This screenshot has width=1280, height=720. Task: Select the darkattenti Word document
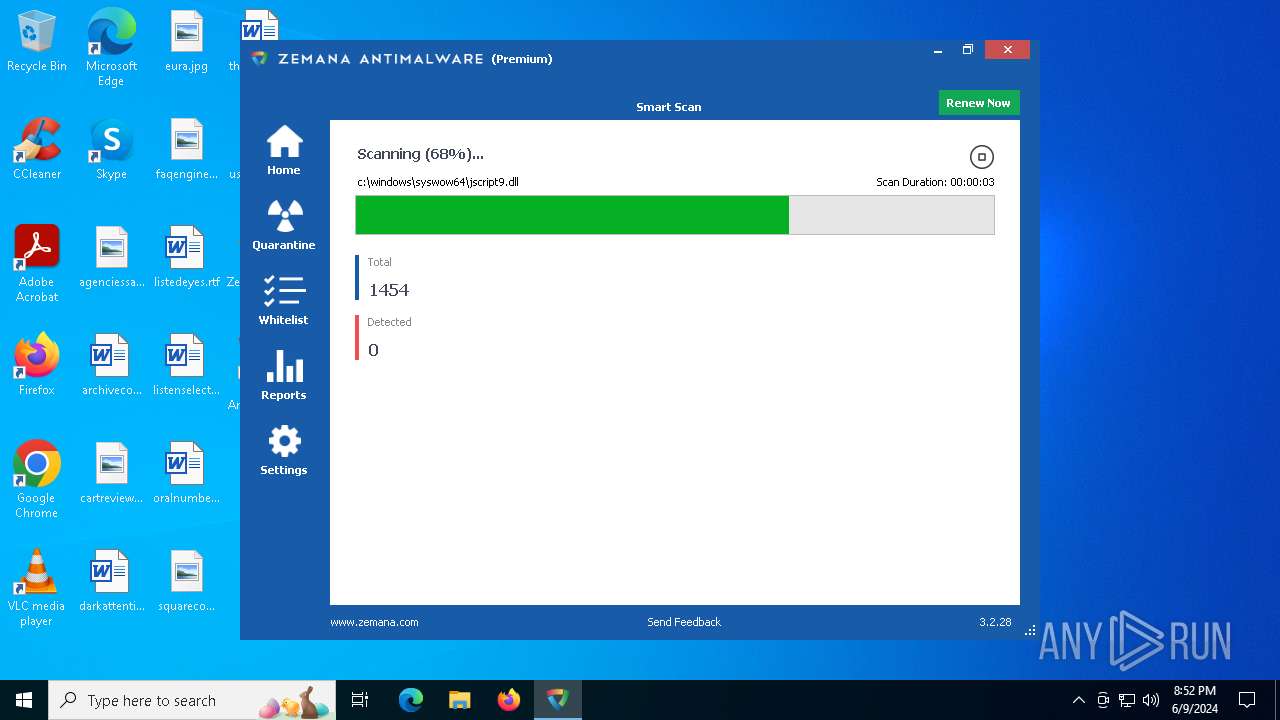point(111,582)
